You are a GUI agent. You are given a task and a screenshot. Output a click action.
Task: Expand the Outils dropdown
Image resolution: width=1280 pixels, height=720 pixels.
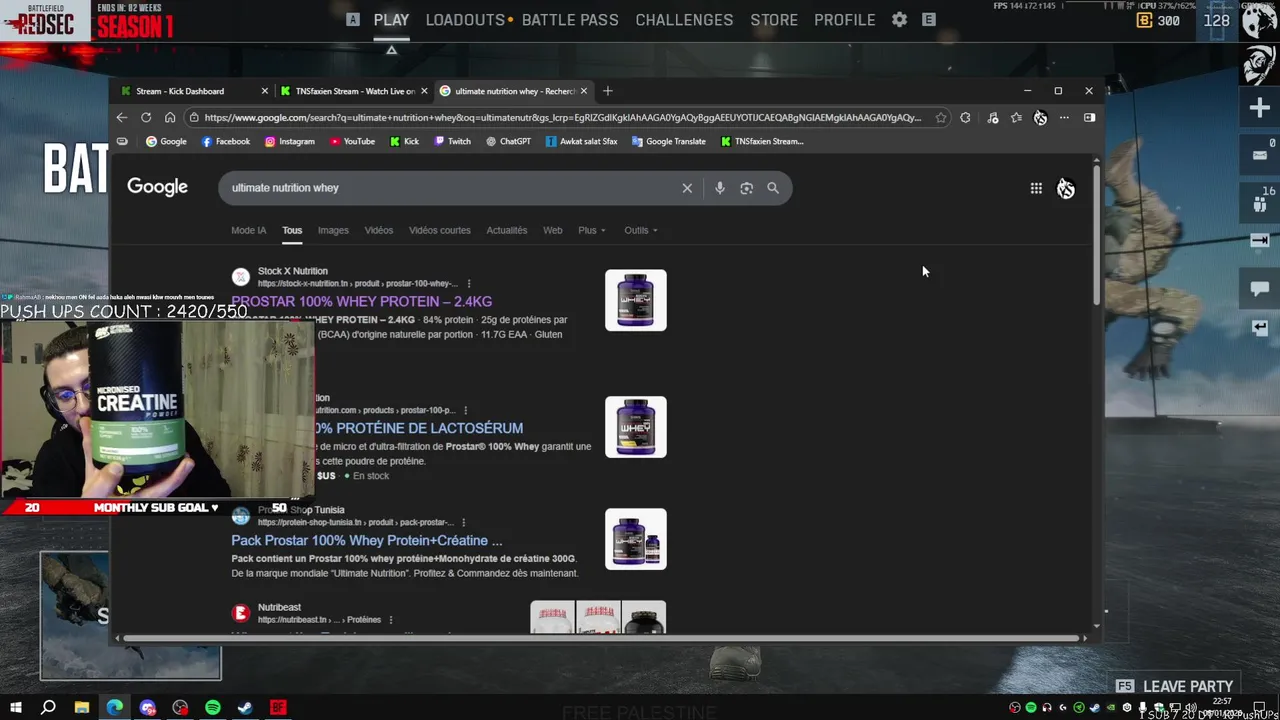[x=641, y=230]
